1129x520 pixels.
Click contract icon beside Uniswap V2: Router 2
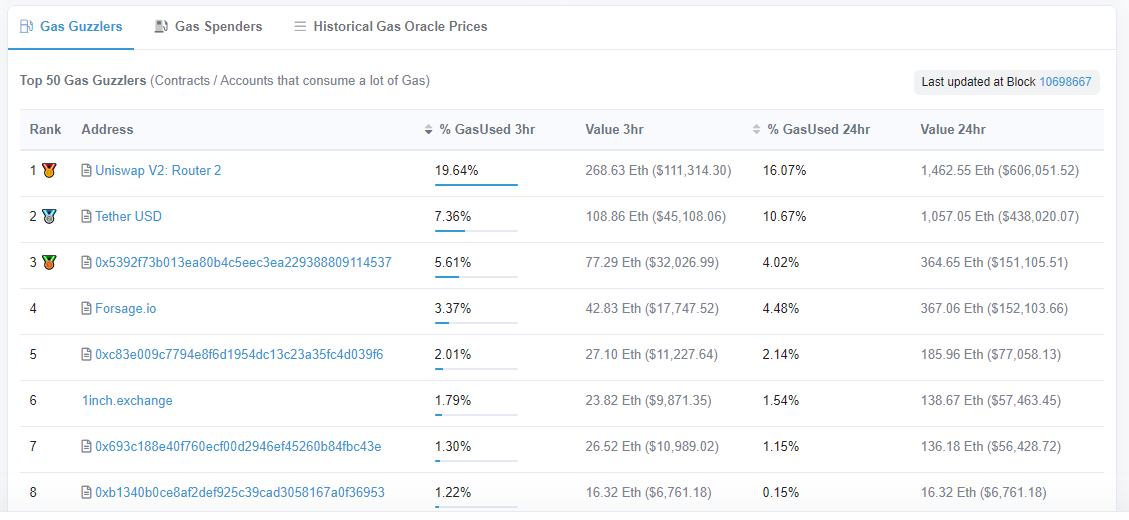[86, 171]
